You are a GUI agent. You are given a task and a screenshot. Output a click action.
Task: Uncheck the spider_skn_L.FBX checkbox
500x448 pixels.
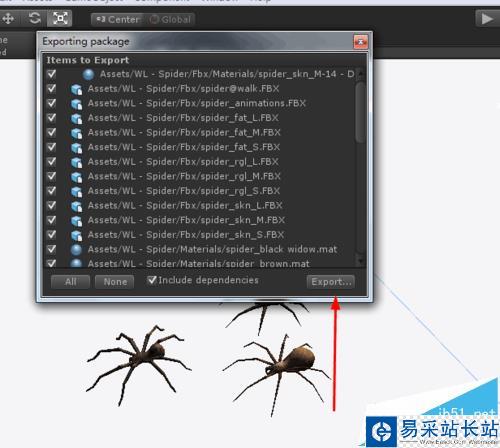point(52,205)
